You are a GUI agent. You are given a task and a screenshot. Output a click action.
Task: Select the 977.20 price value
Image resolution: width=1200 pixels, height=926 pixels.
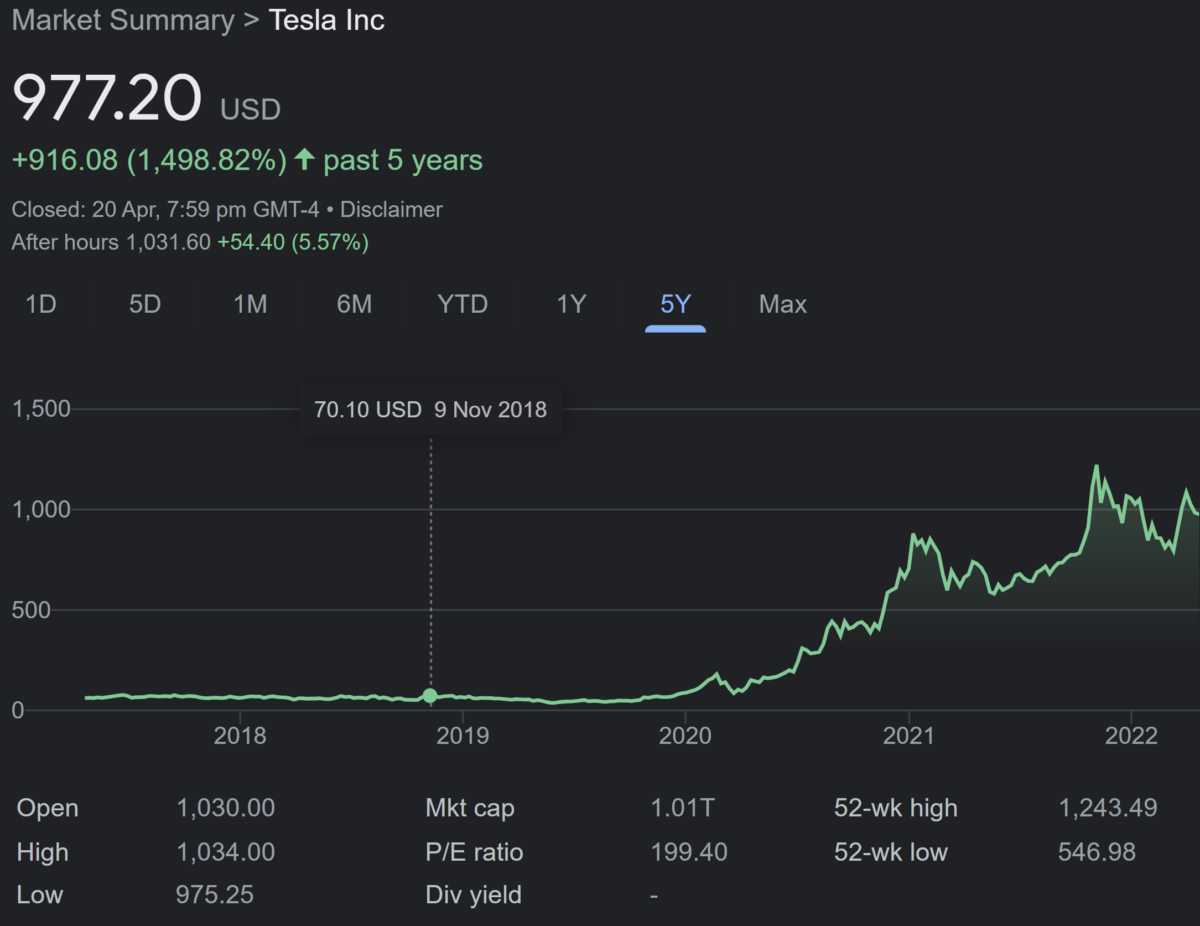pos(107,98)
